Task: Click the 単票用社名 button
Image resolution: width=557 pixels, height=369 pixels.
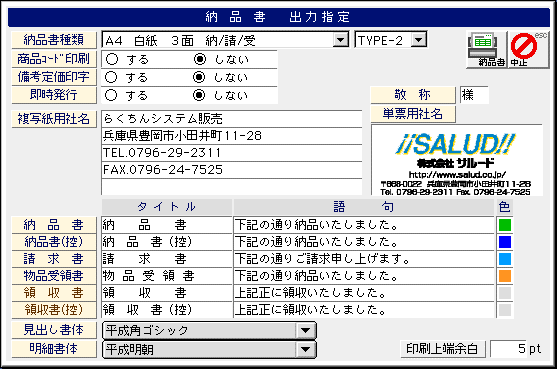Action: coord(413,114)
